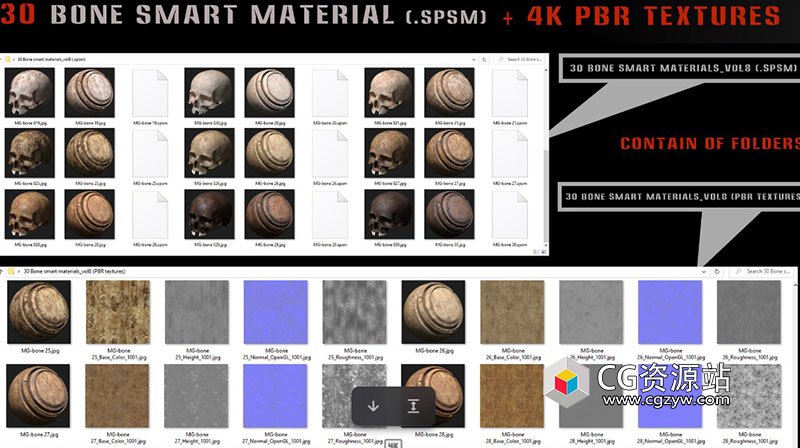Open address dropdown in spsm folder window
The width and height of the screenshot is (800, 448).
click(x=473, y=60)
